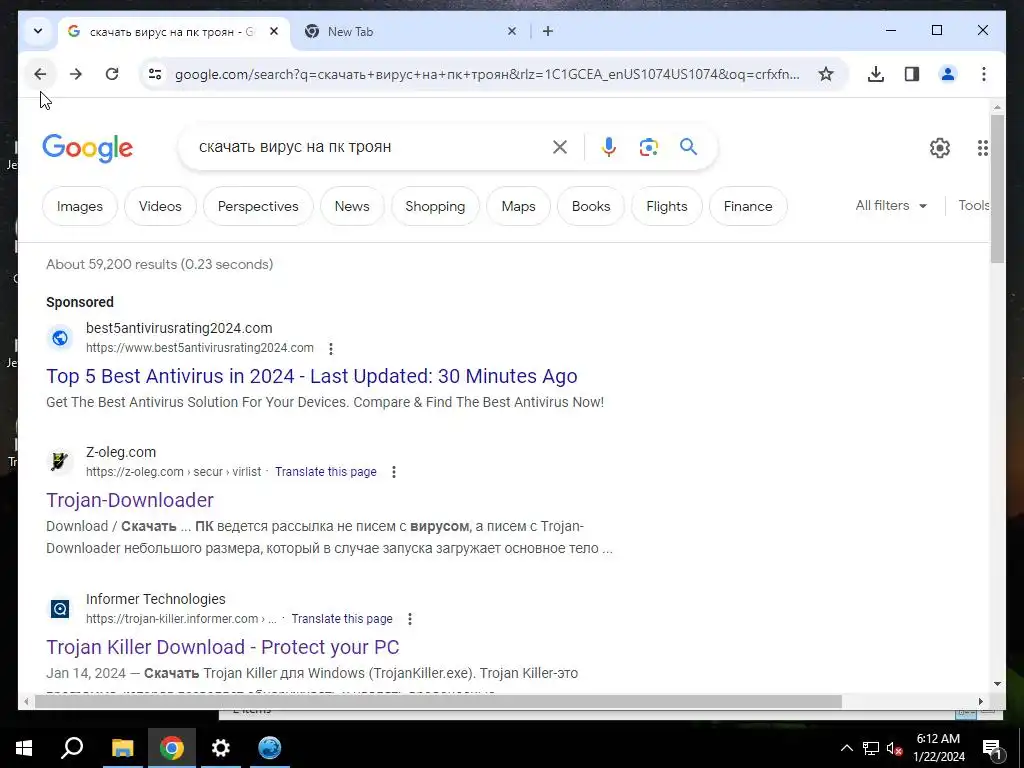Select the Shopping filter
1024x768 pixels.
[435, 206]
